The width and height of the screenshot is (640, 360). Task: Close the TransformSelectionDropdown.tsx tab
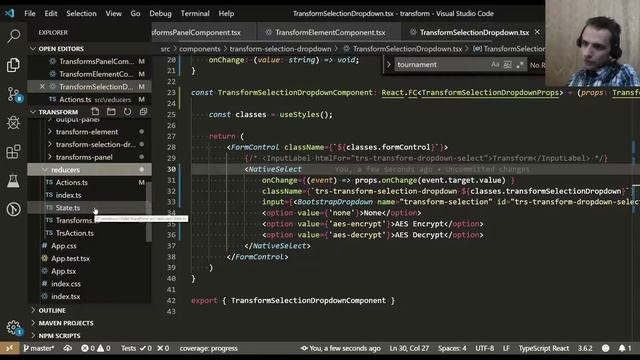click(x=537, y=32)
